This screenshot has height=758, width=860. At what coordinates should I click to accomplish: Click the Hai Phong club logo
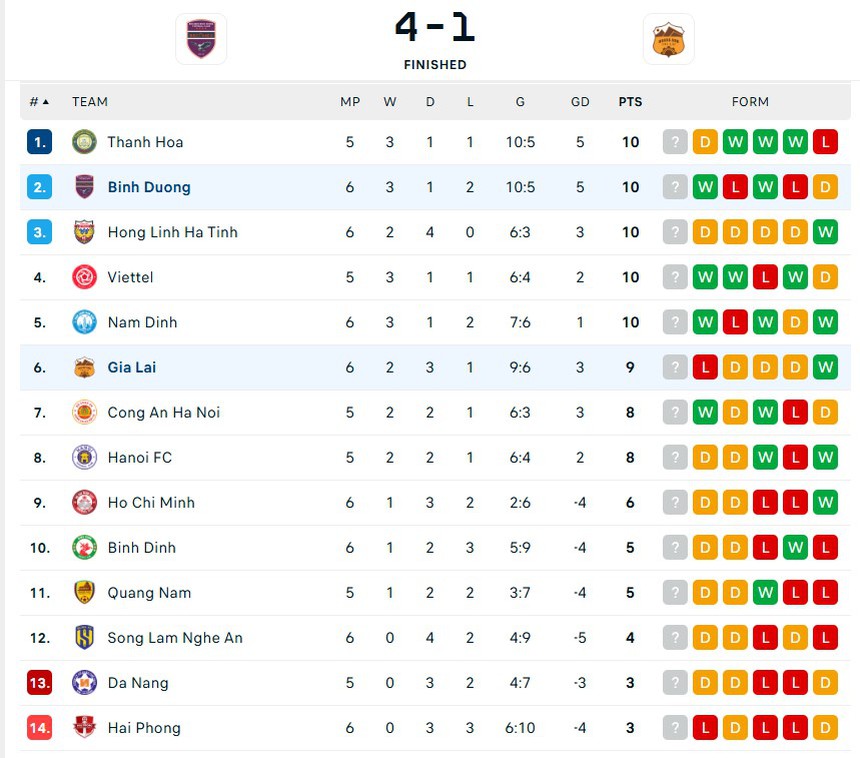point(84,728)
